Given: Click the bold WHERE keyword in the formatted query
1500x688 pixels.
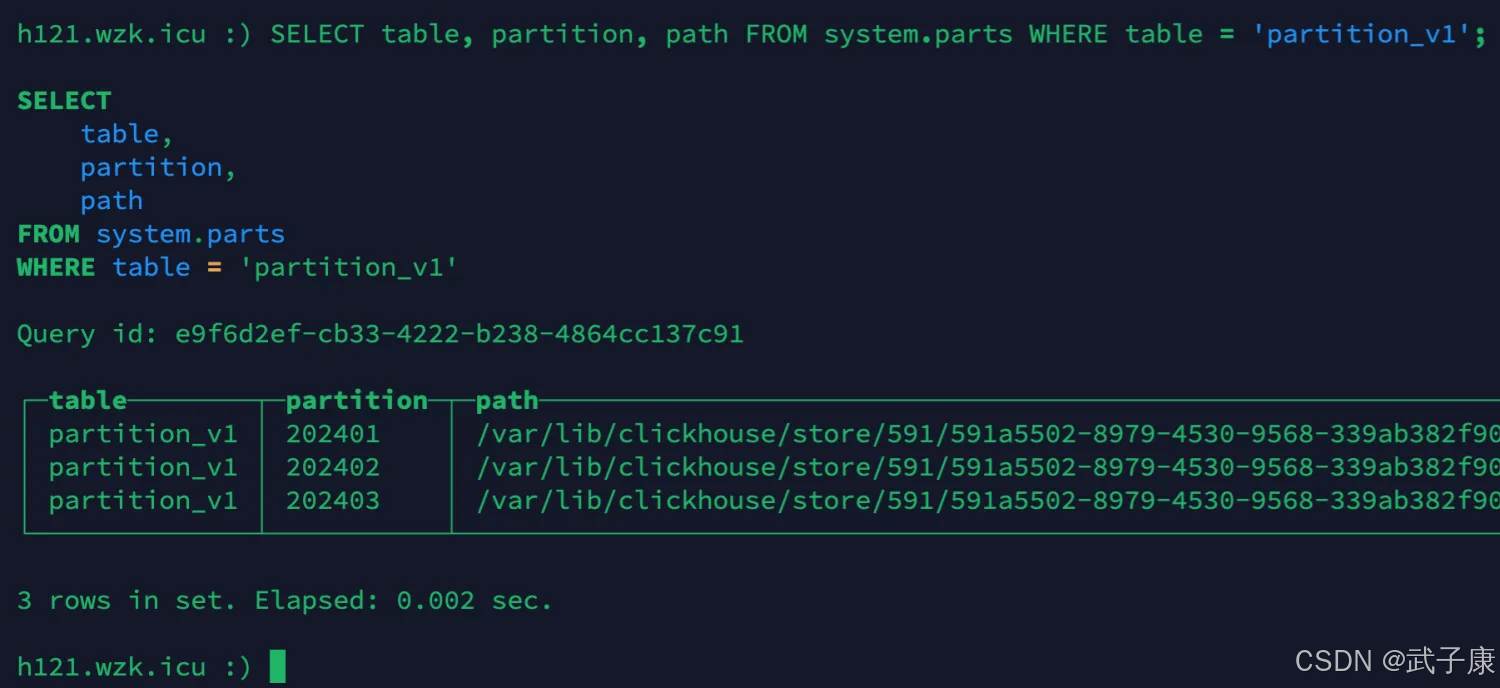Looking at the screenshot, I should click(x=56, y=267).
